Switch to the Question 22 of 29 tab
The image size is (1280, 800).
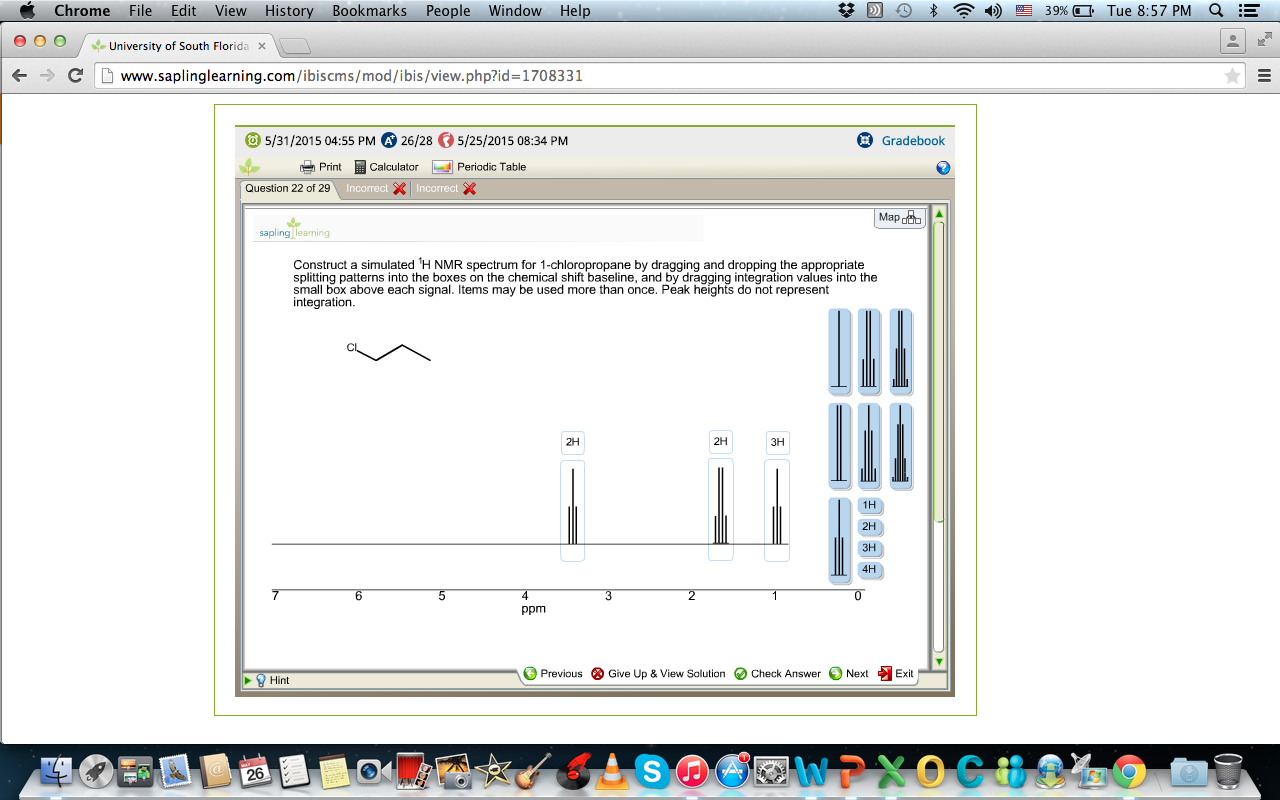(x=288, y=188)
